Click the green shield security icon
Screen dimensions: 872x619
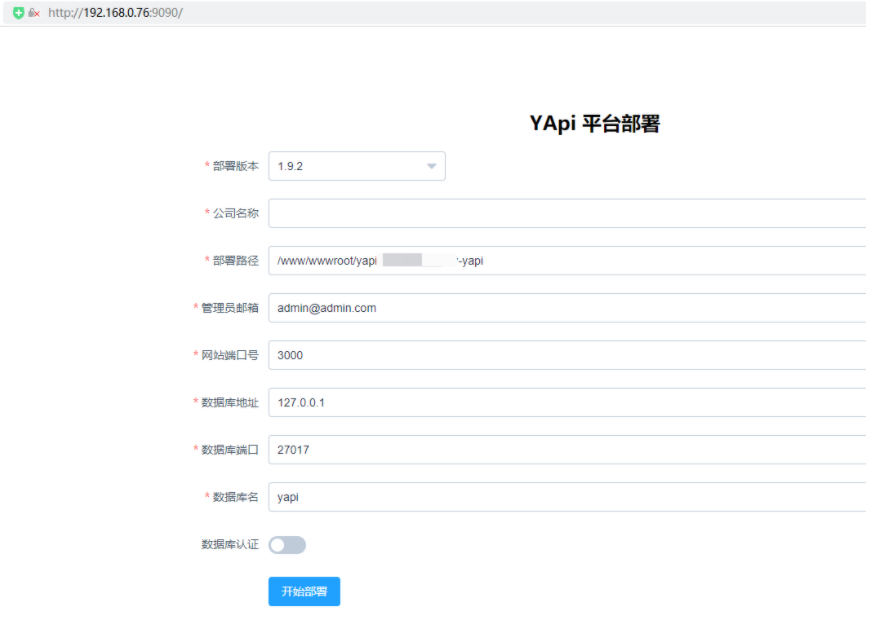point(18,13)
